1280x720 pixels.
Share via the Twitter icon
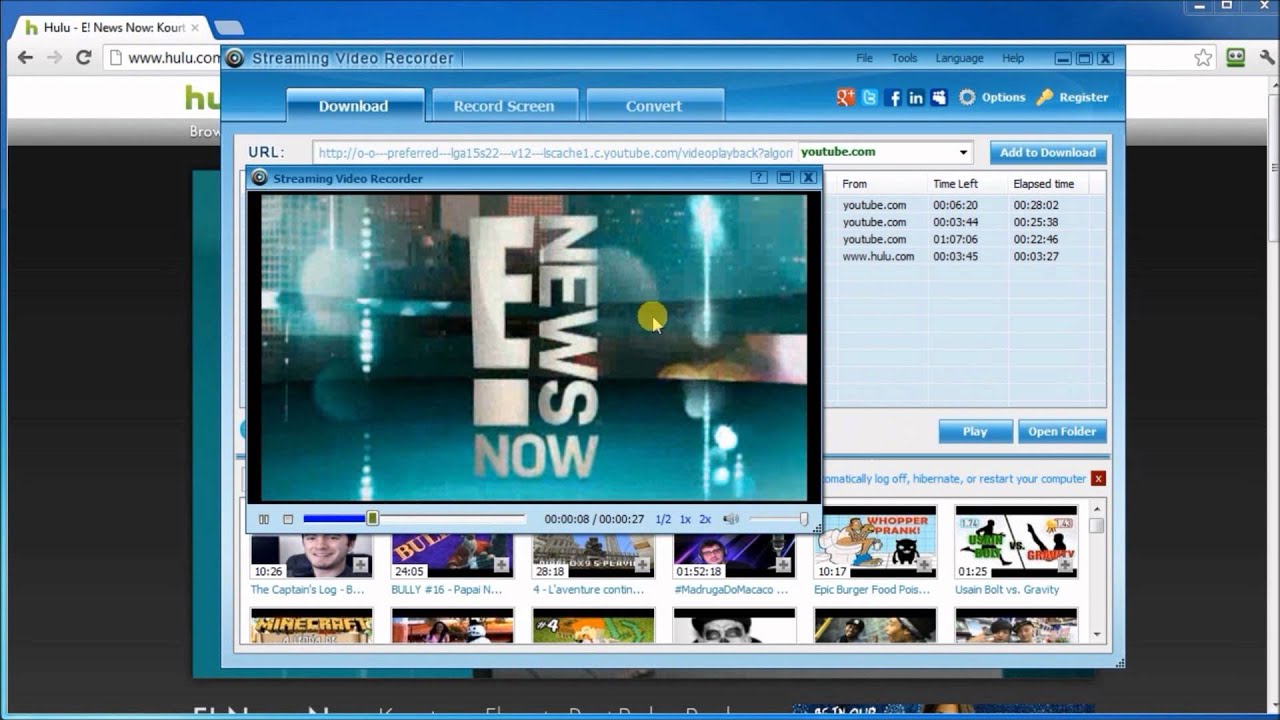click(x=870, y=97)
